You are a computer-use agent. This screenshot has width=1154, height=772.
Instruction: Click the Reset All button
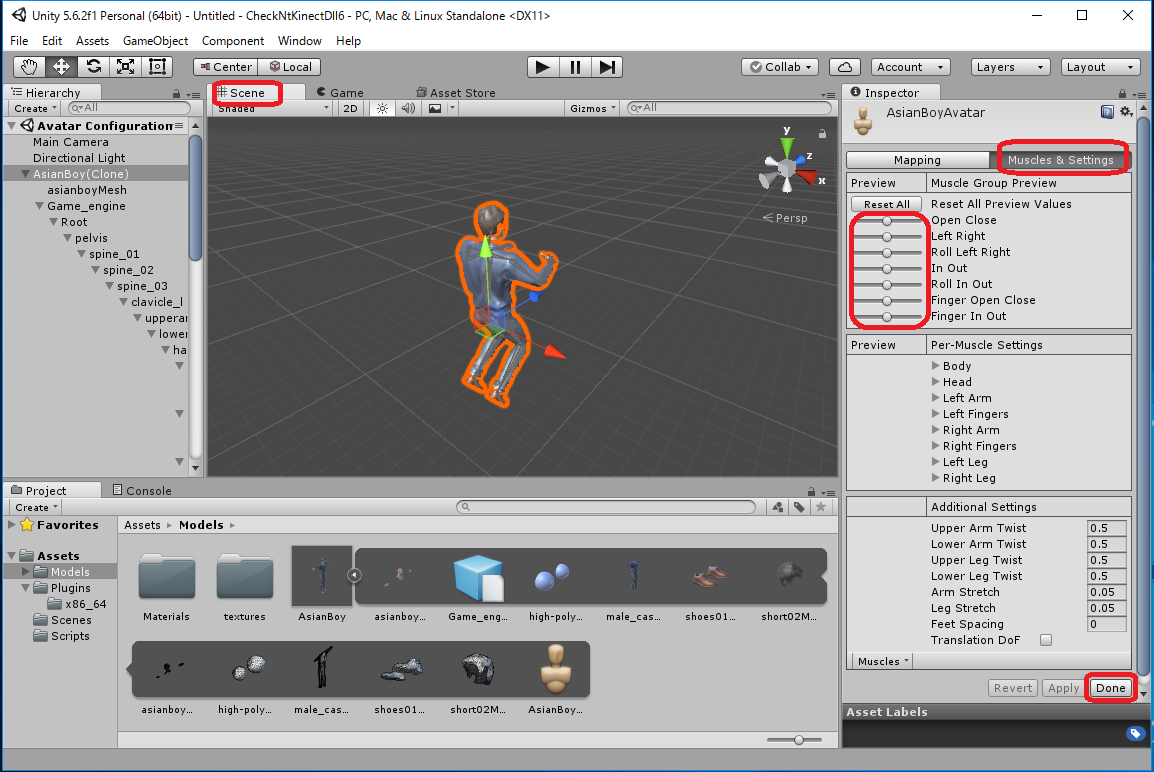[886, 204]
